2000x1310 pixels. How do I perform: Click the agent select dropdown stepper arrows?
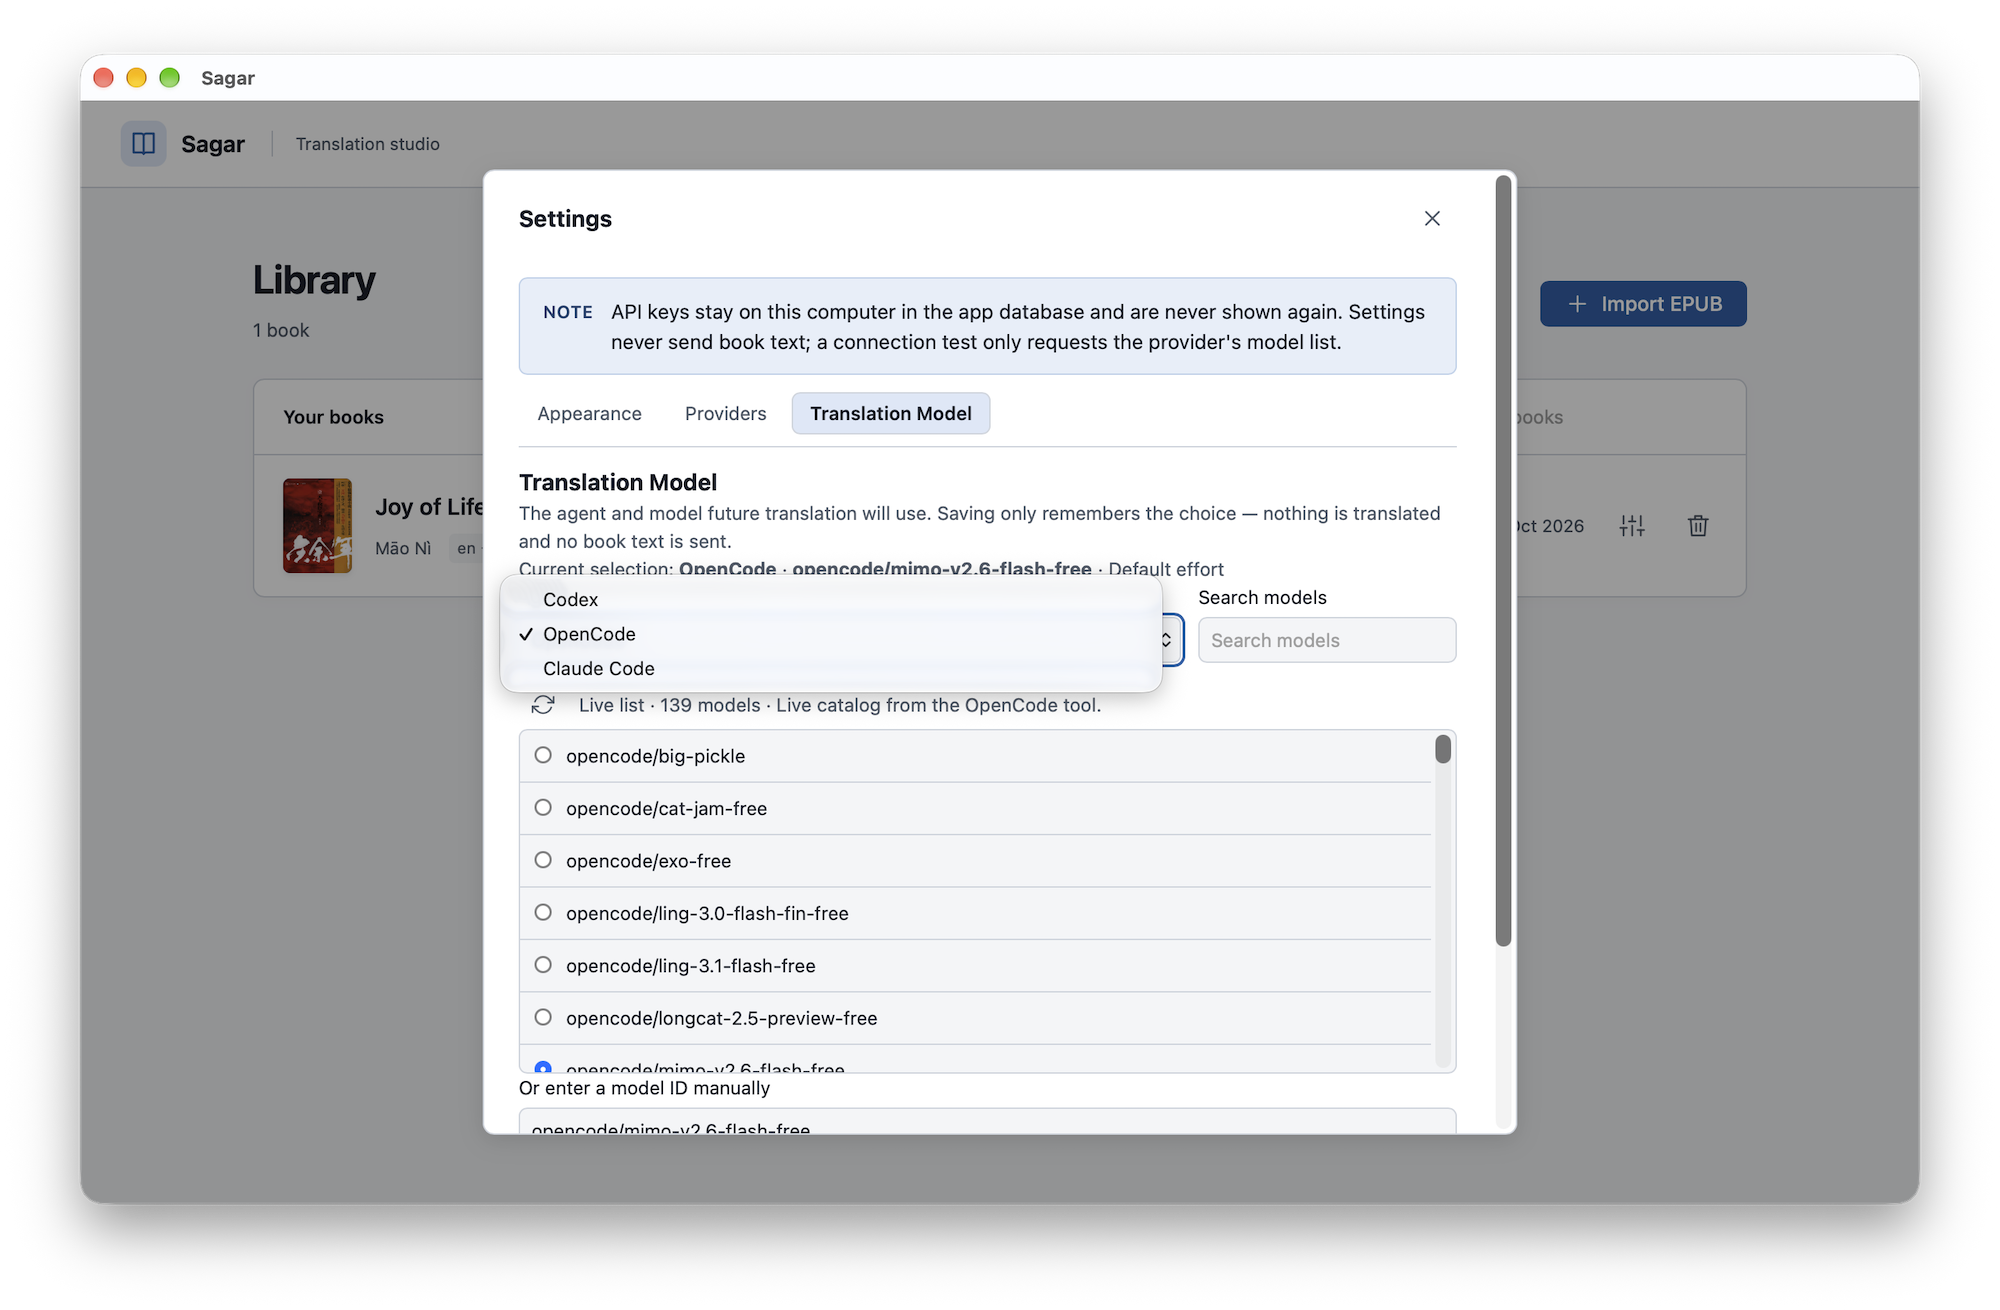point(1166,640)
